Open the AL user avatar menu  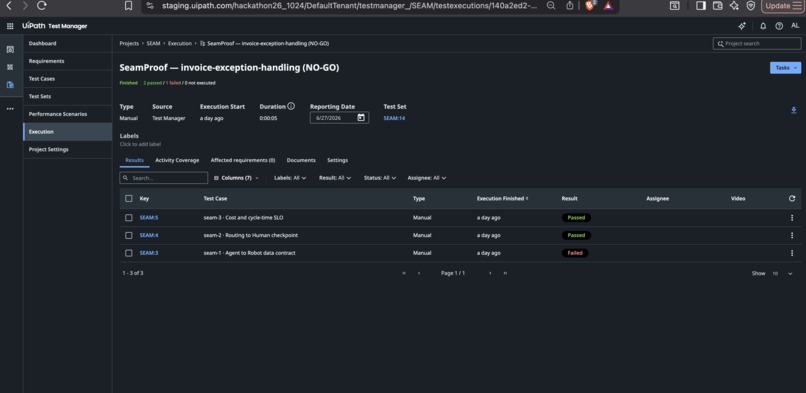(x=795, y=26)
